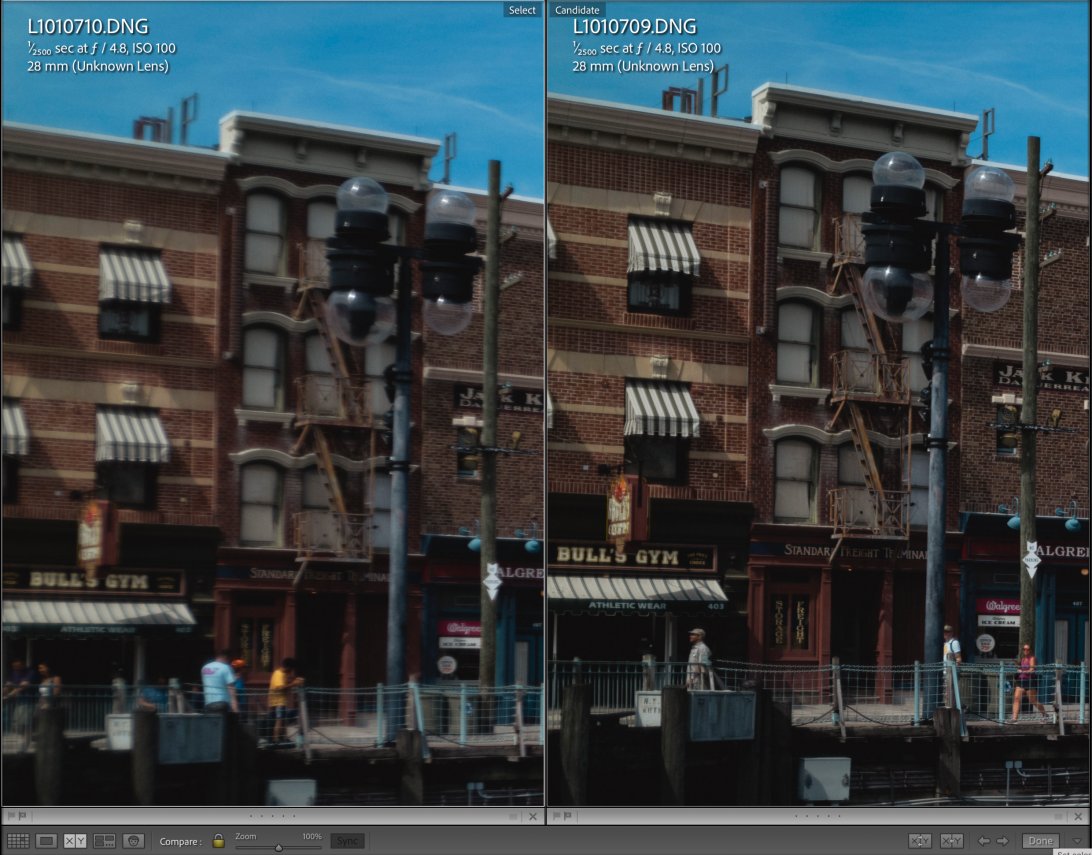Click the Done button
Image resolution: width=1092 pixels, height=855 pixels.
click(x=1040, y=841)
